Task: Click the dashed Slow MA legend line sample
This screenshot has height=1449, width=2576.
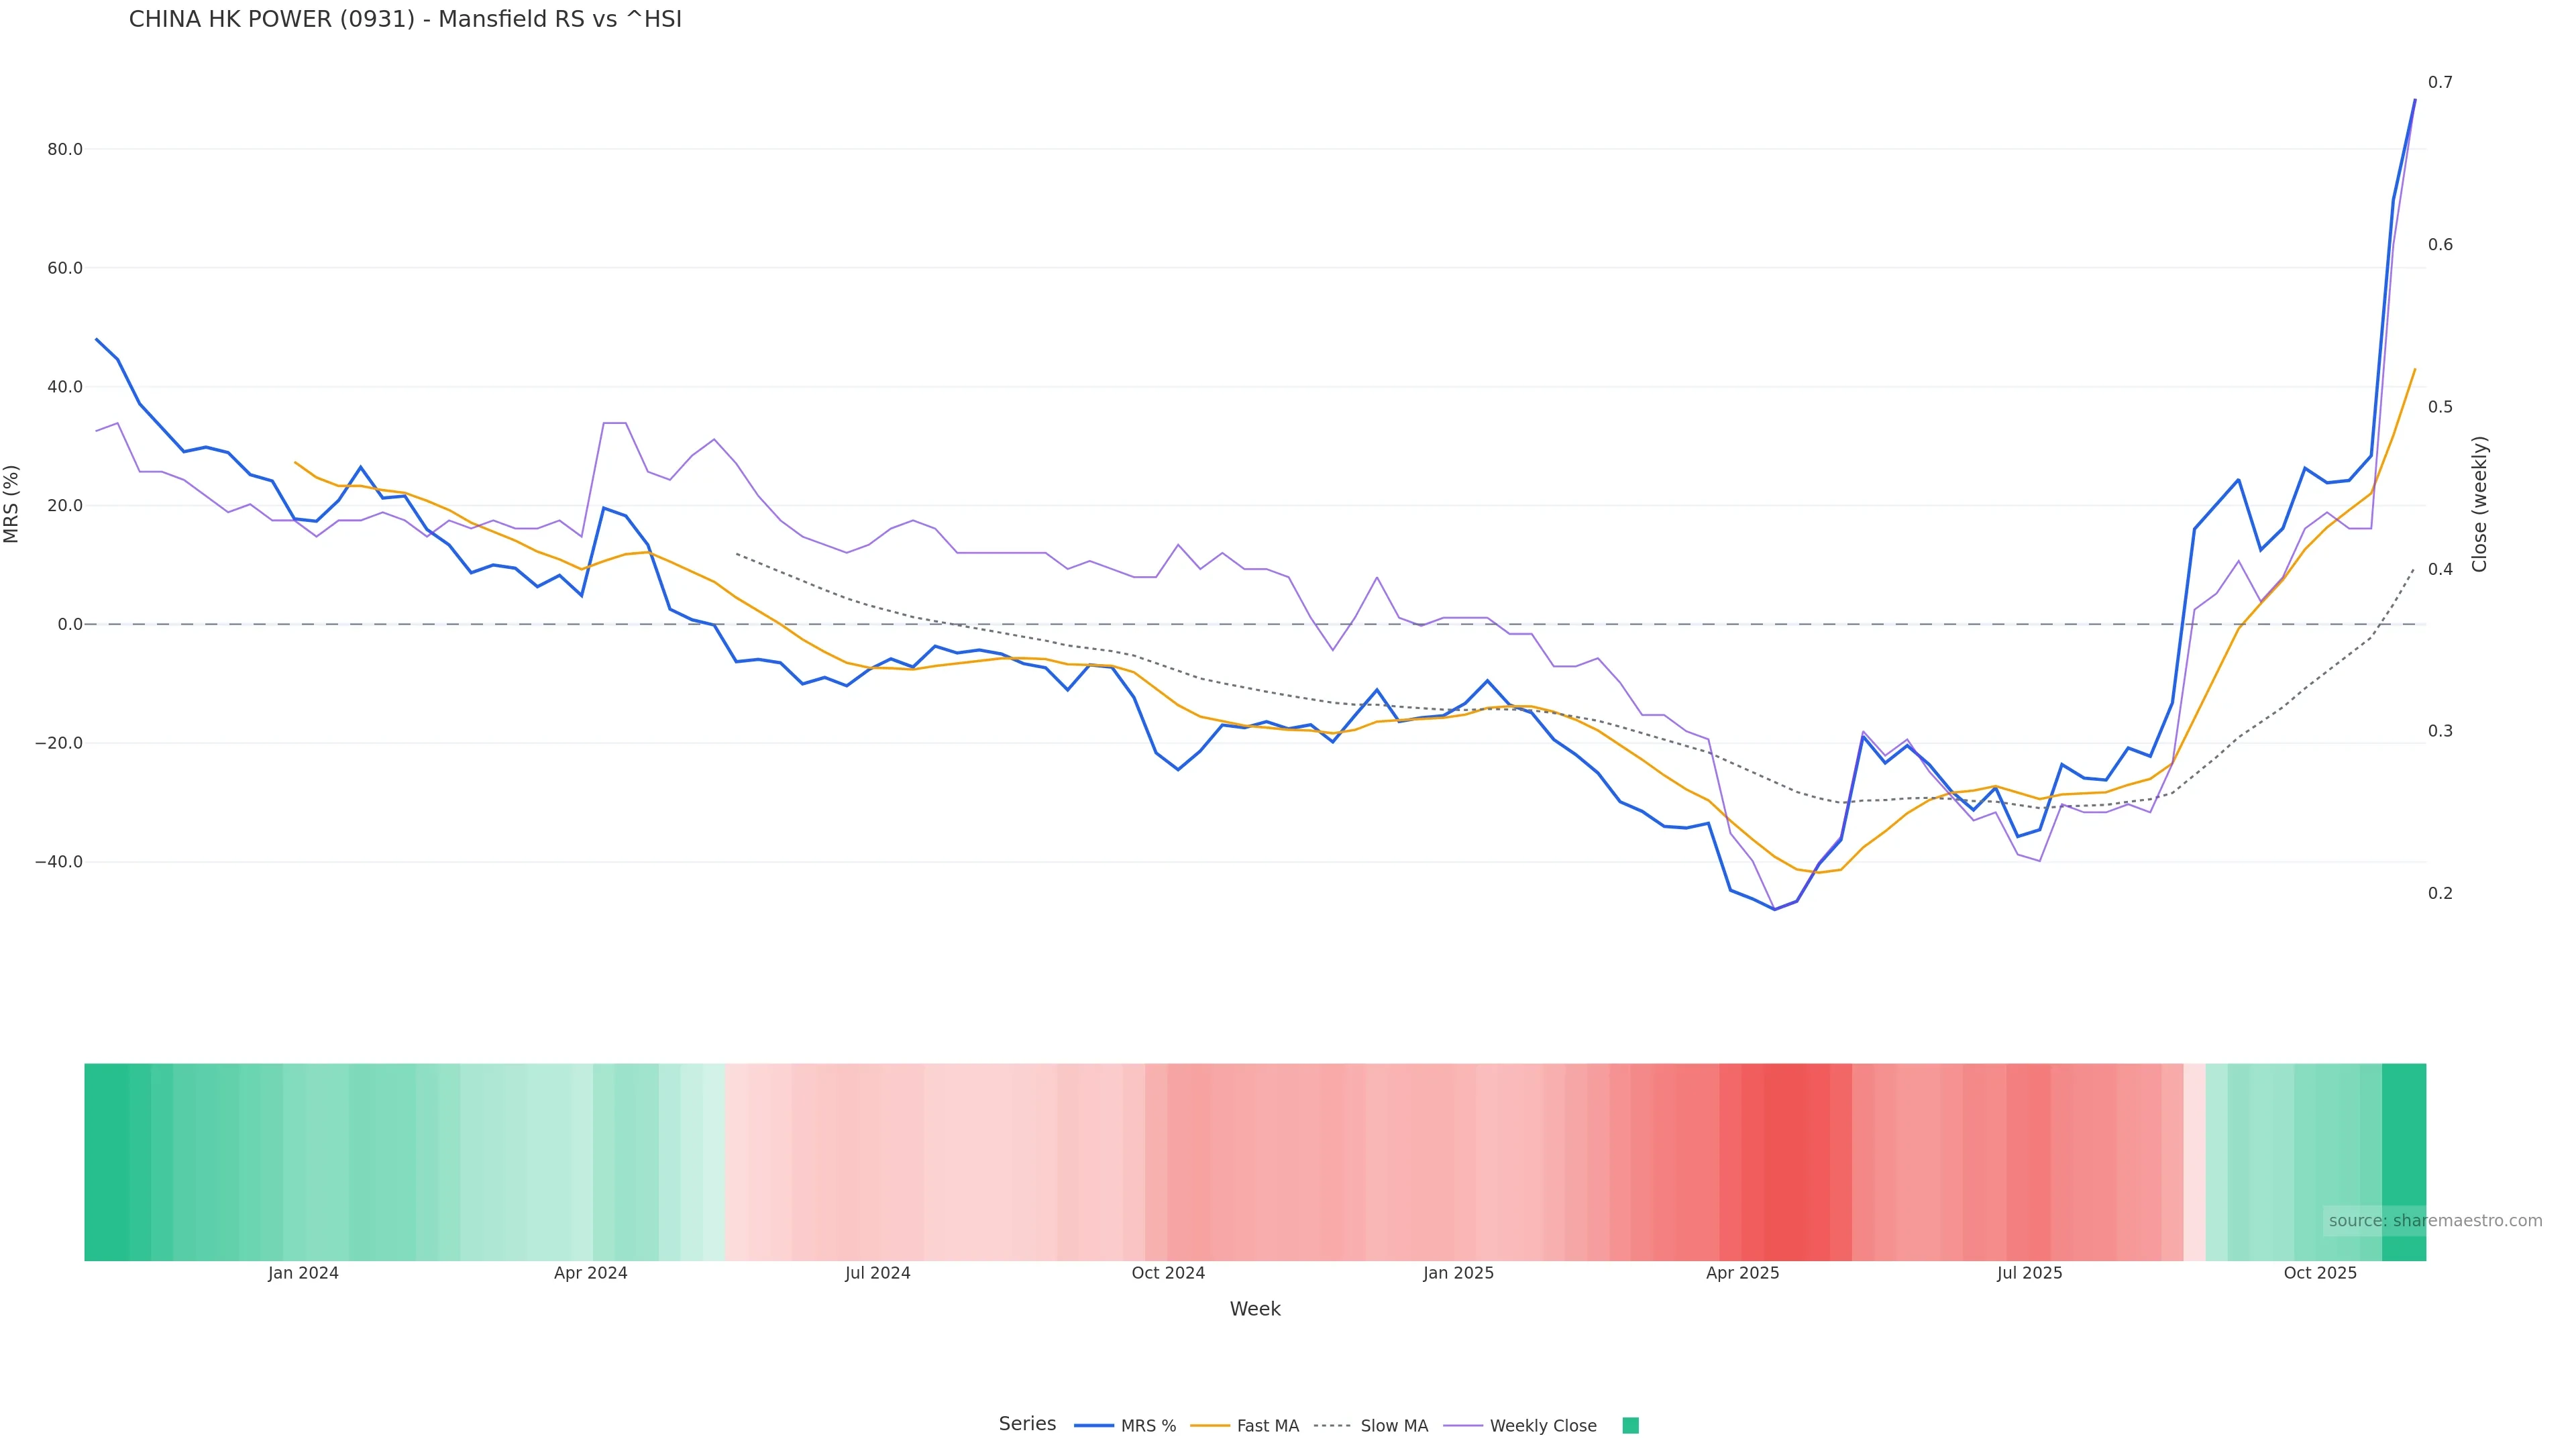Action: click(1332, 1426)
